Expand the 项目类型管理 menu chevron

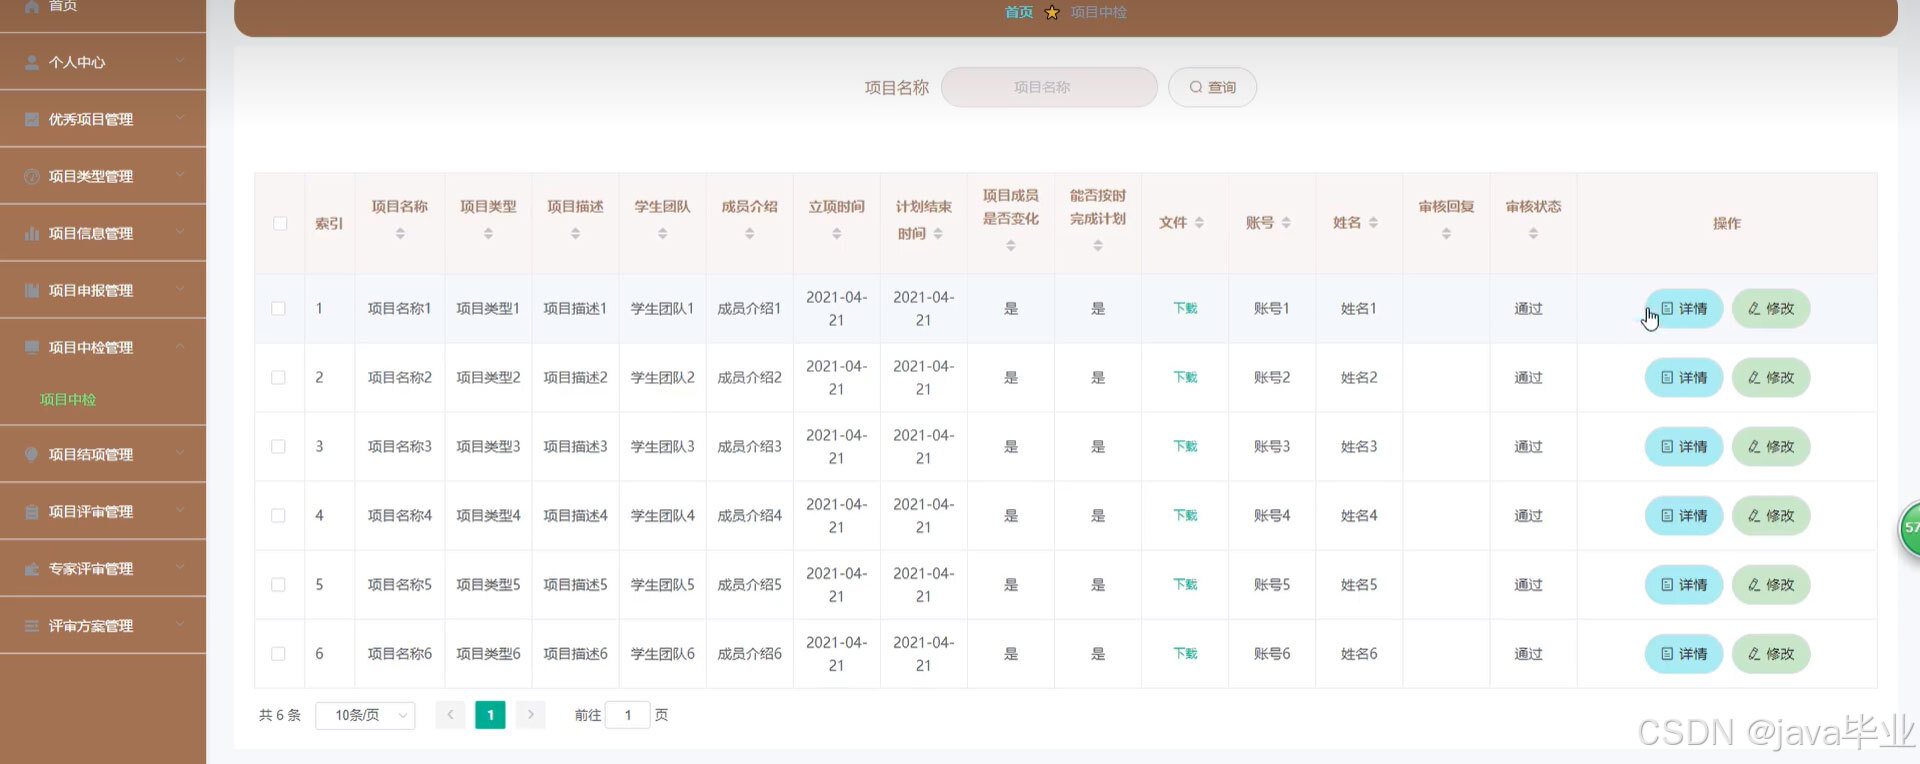click(180, 175)
